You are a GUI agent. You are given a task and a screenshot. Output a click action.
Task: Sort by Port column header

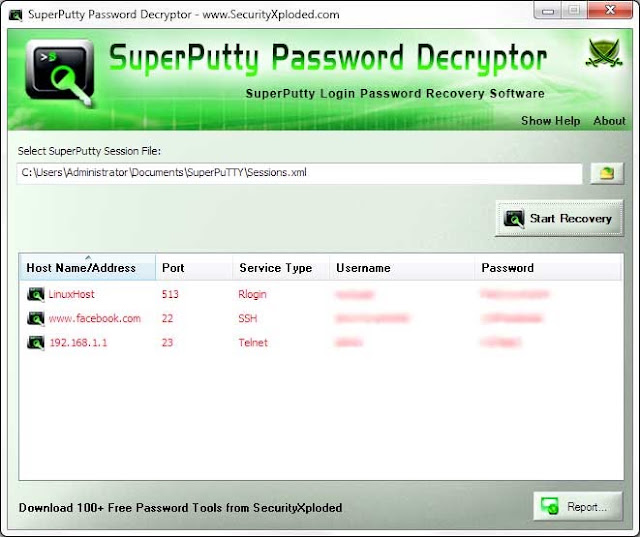(194, 268)
